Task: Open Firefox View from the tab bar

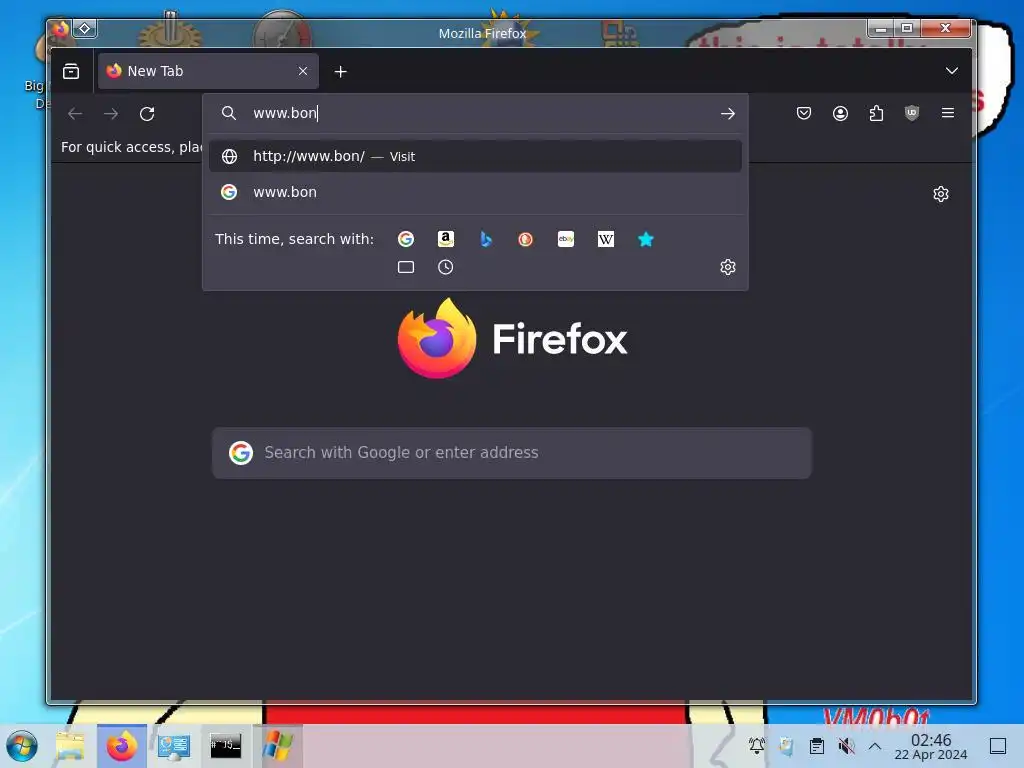Action: point(71,71)
